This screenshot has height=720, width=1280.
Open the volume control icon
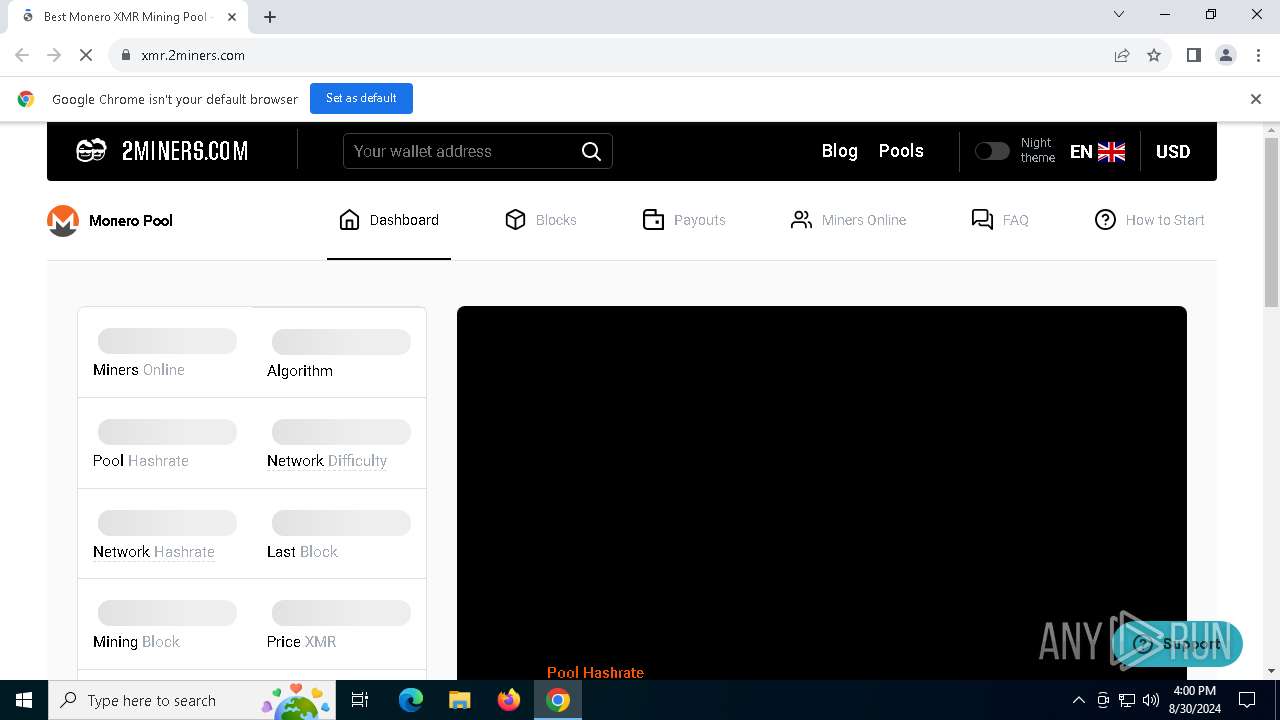pyautogui.click(x=1151, y=700)
